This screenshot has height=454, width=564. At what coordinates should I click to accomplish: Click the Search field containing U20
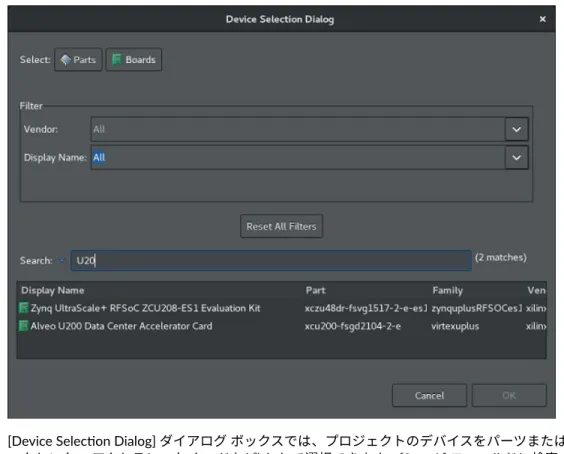271,260
